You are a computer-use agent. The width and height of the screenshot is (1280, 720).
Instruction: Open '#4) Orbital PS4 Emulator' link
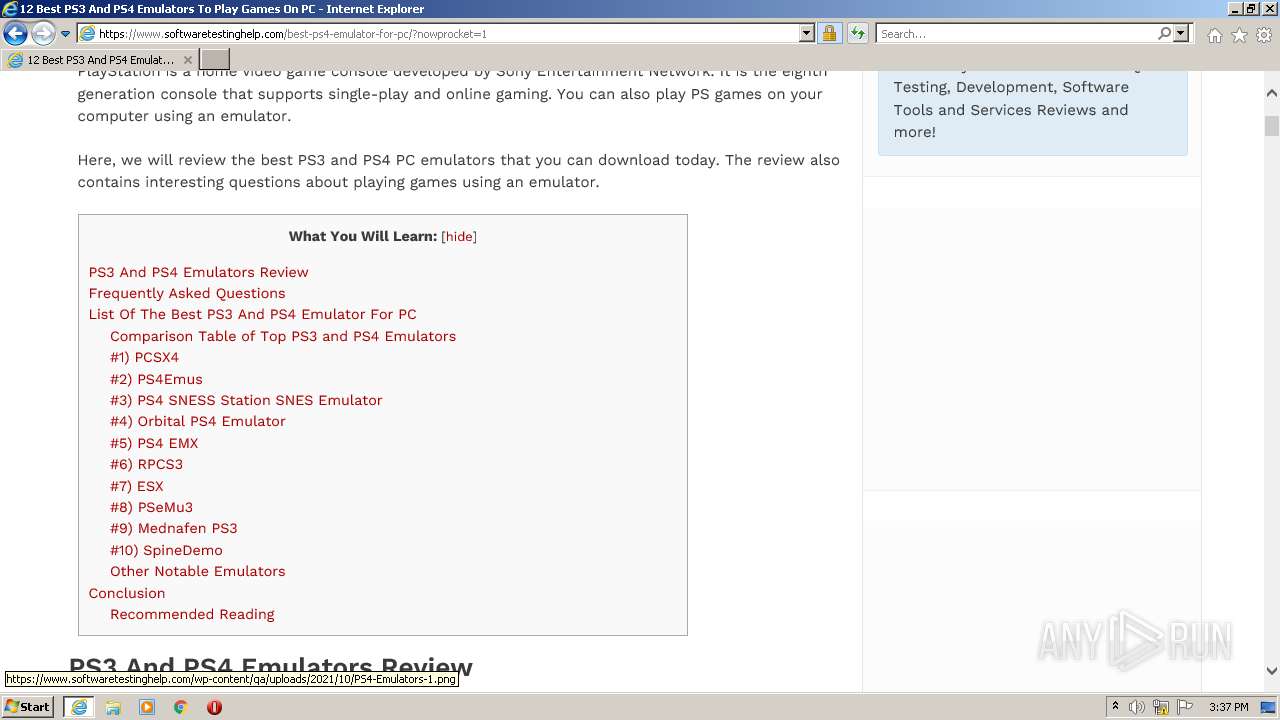coord(198,421)
